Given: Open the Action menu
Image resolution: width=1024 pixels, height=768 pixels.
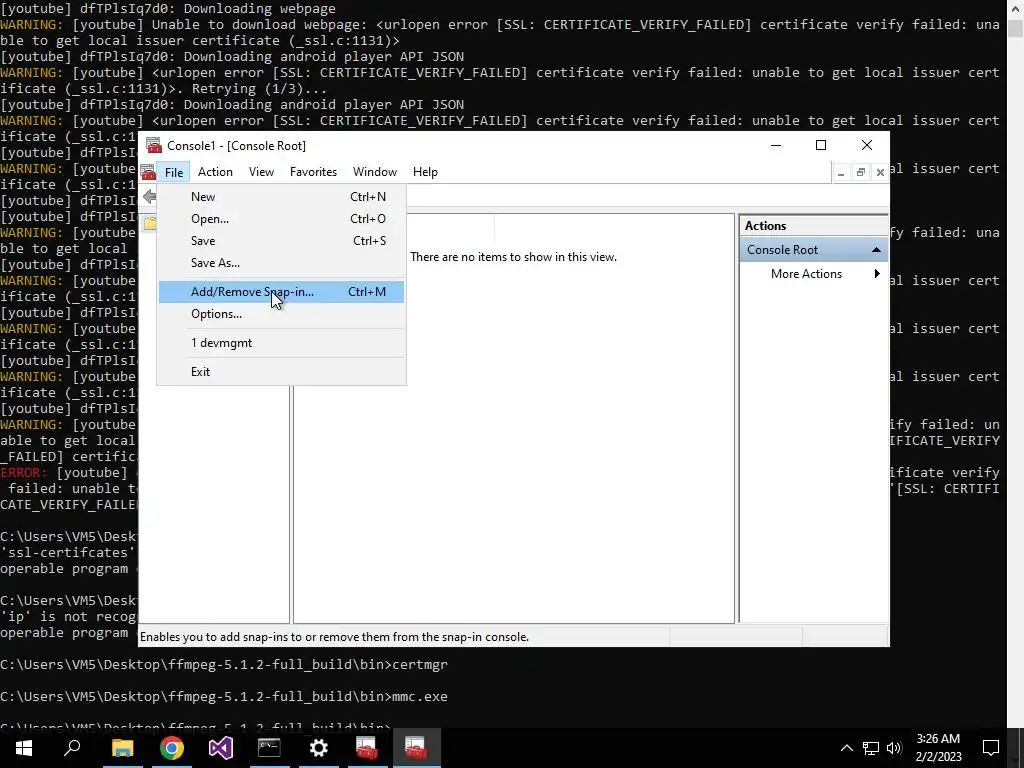Looking at the screenshot, I should click(215, 172).
